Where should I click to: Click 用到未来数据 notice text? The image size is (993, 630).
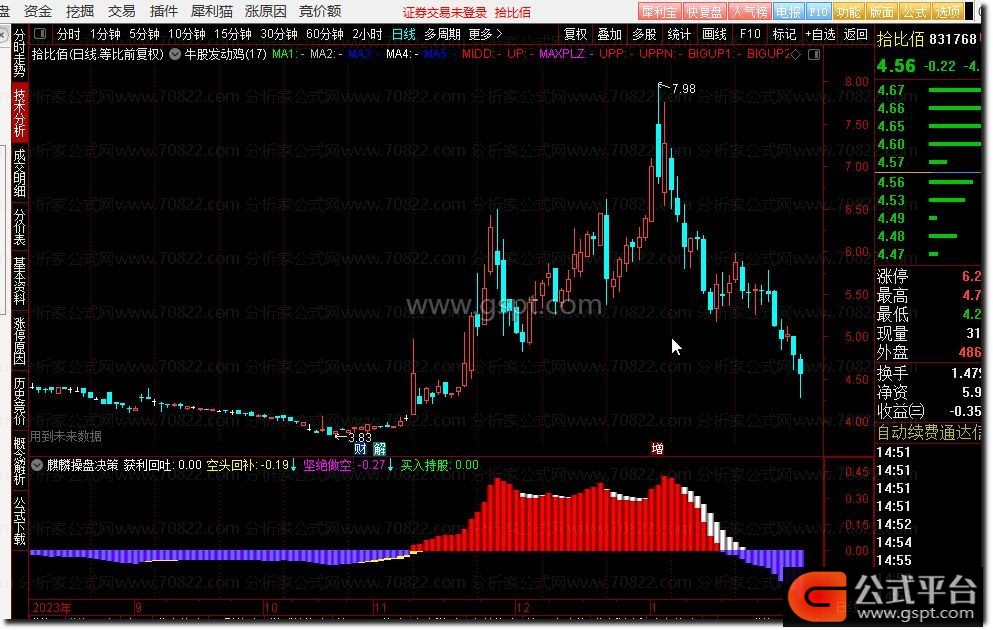(x=66, y=436)
